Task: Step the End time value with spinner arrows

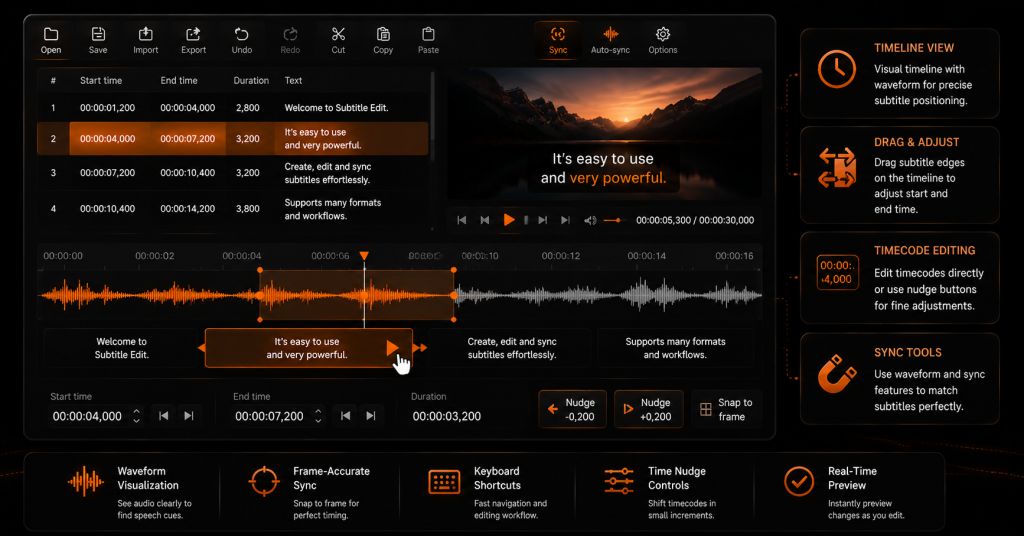Action: coord(318,416)
